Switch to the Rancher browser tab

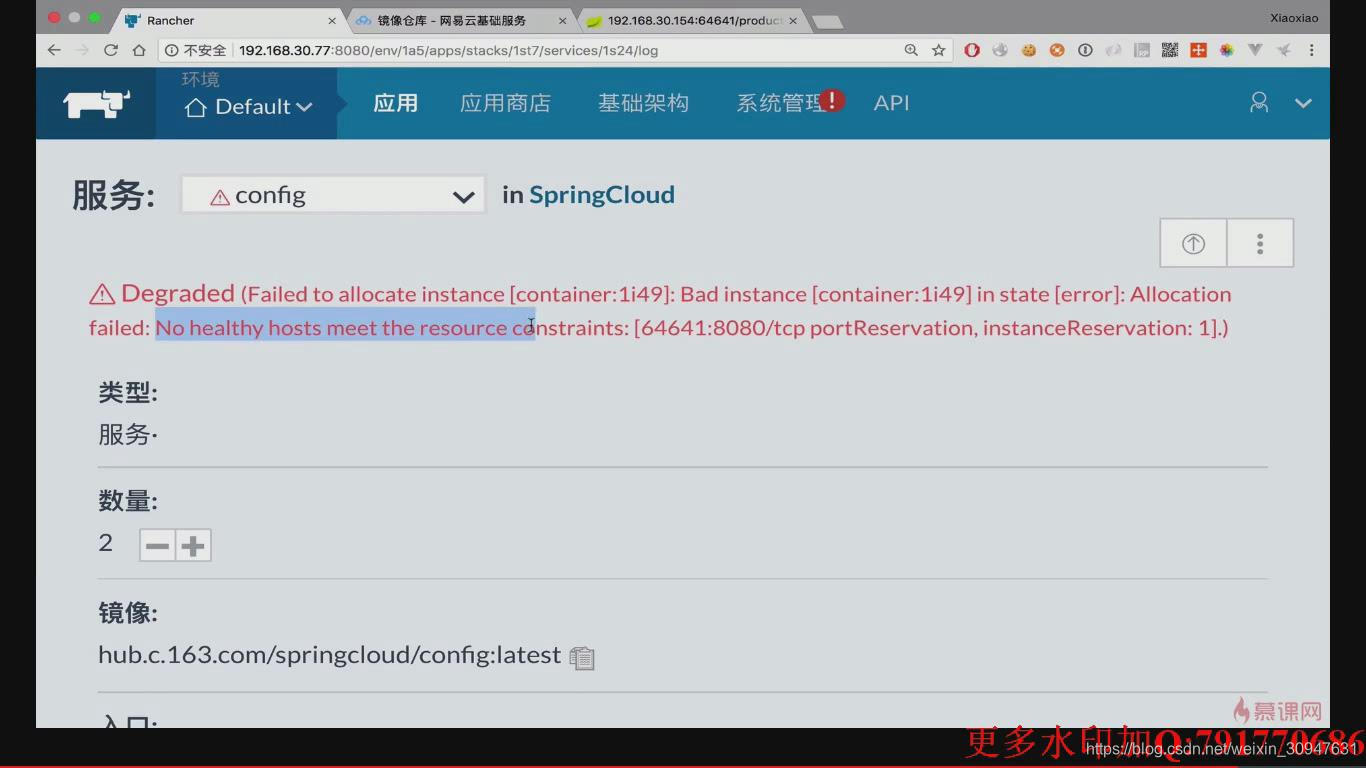point(229,20)
